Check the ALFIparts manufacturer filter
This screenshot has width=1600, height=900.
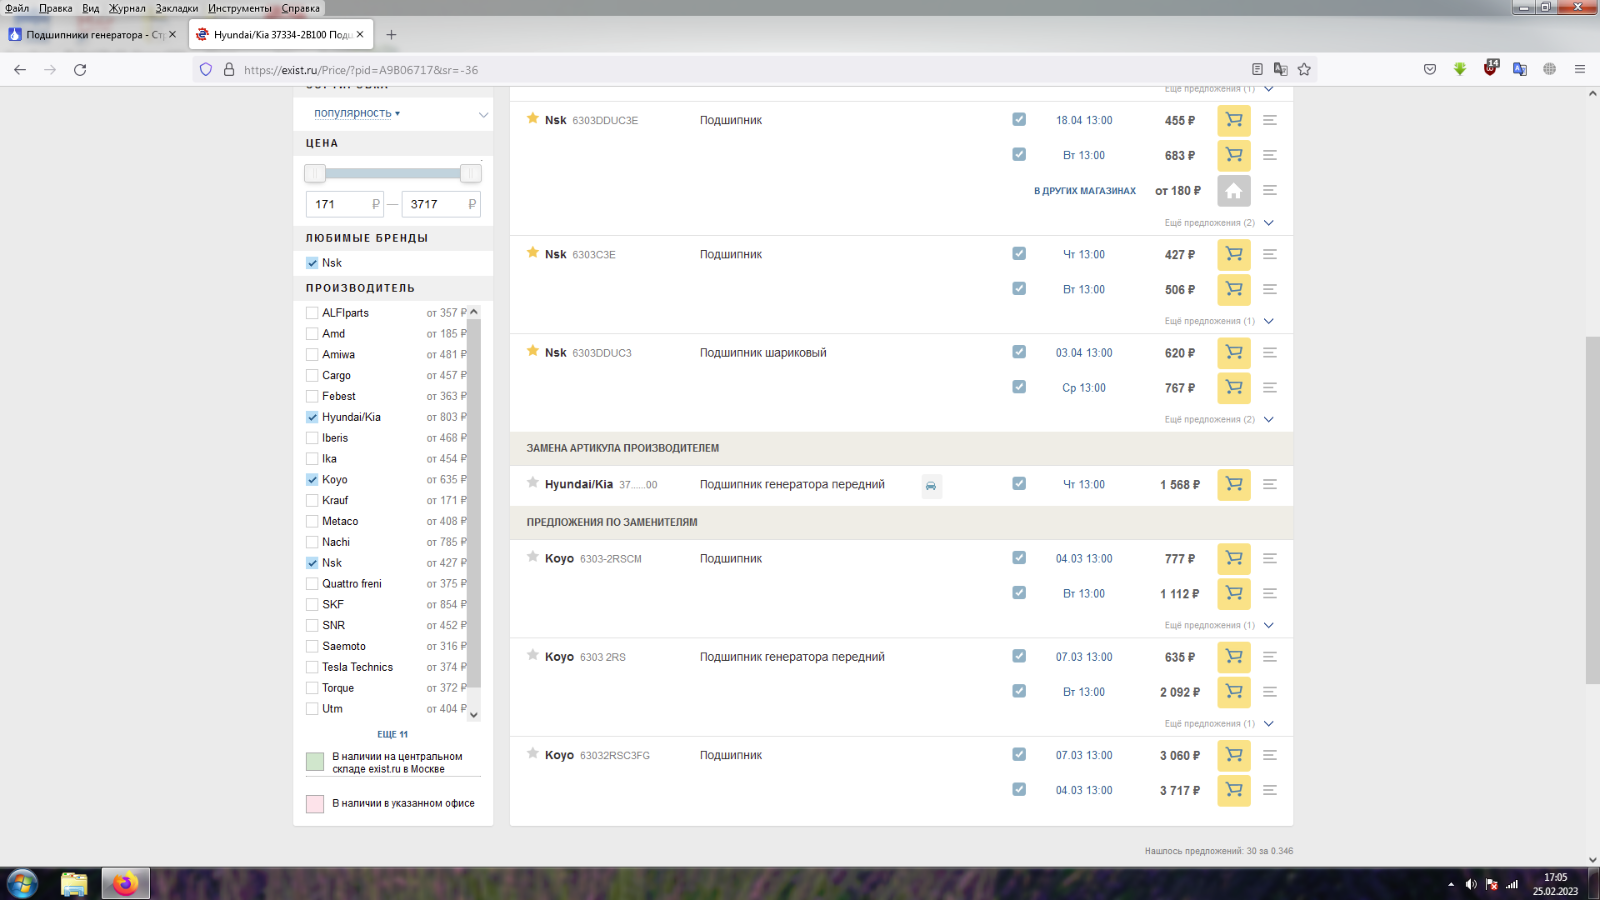click(x=312, y=313)
